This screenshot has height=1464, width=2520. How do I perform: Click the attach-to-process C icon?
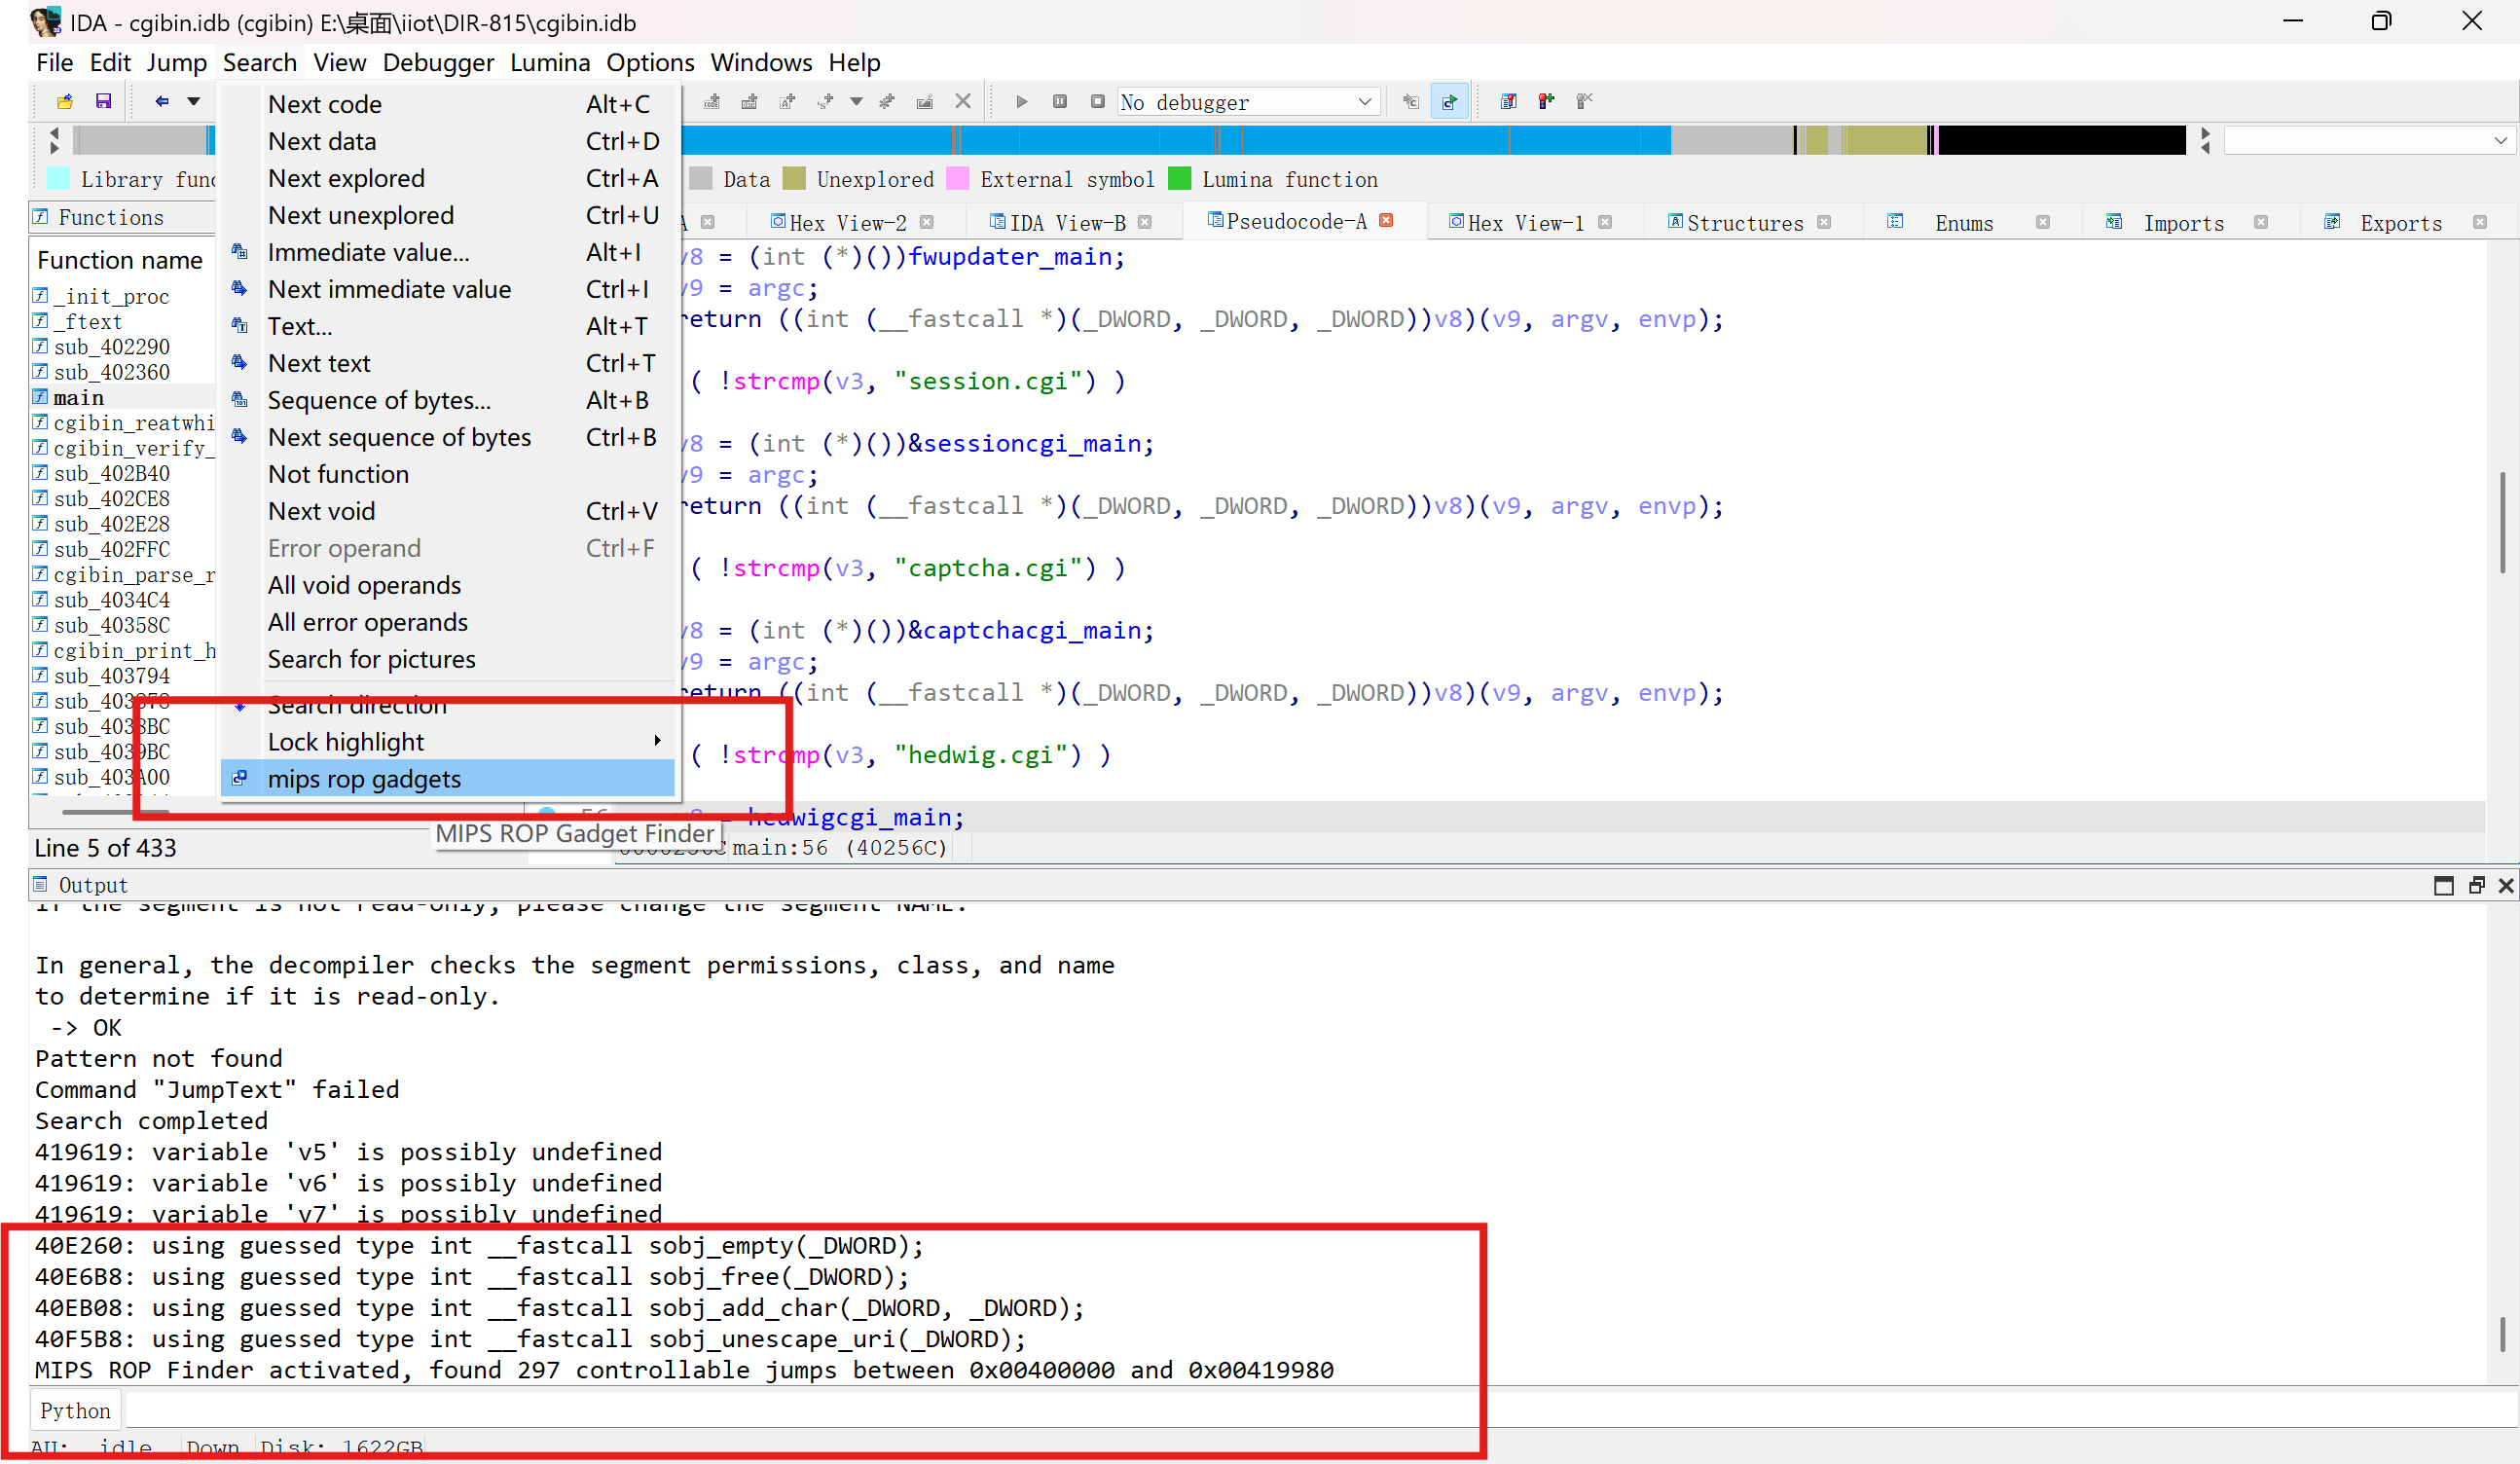1411,101
